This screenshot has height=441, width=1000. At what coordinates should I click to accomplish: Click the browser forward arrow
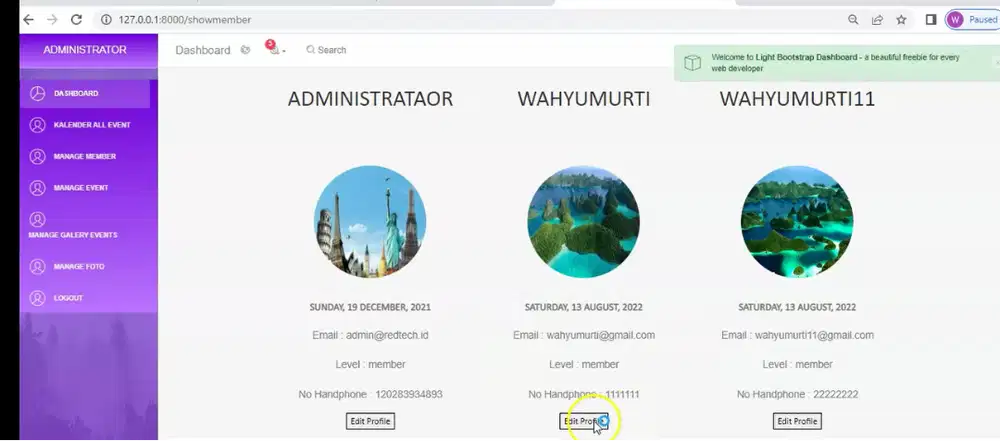tap(52, 20)
